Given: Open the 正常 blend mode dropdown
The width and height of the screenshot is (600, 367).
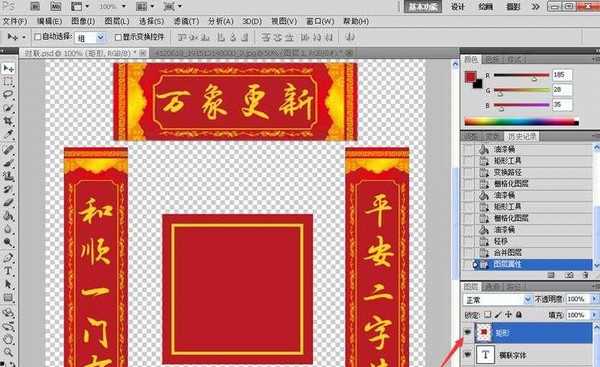Looking at the screenshot, I should coord(527,299).
